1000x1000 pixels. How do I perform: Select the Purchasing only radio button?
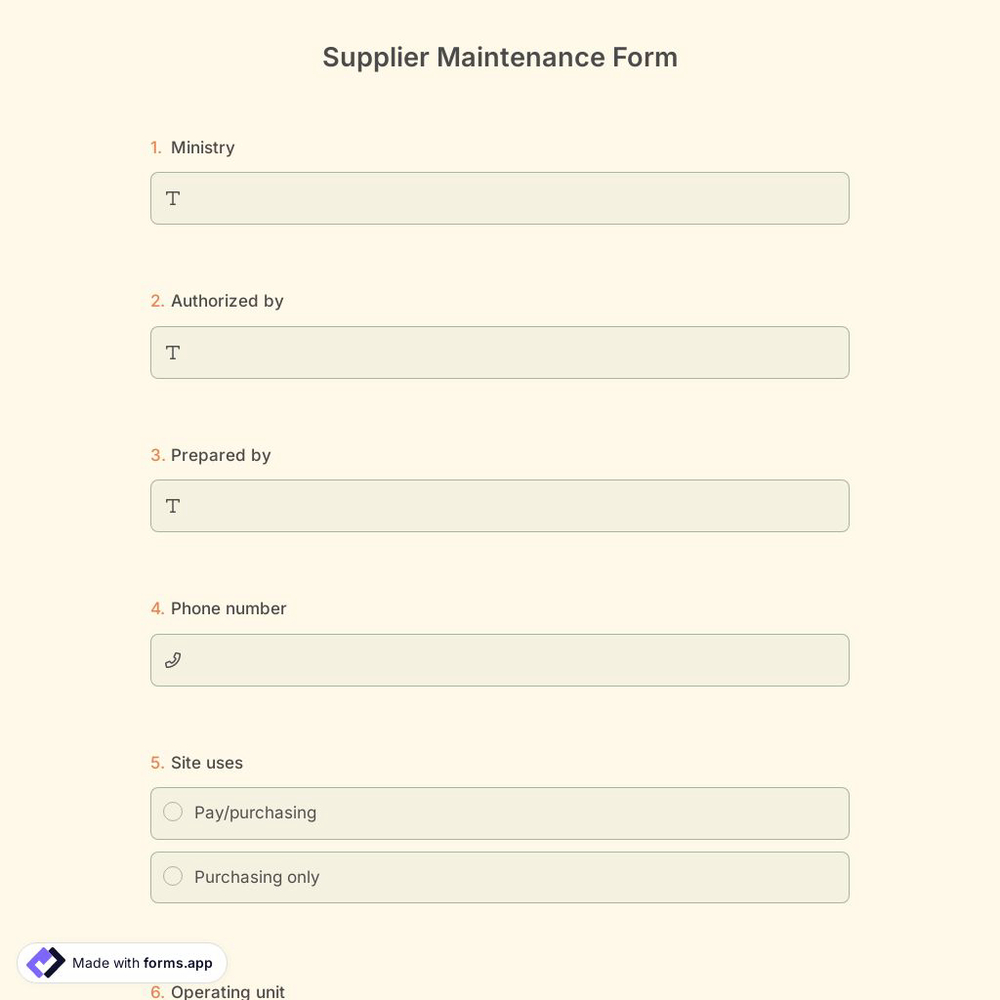[172, 876]
